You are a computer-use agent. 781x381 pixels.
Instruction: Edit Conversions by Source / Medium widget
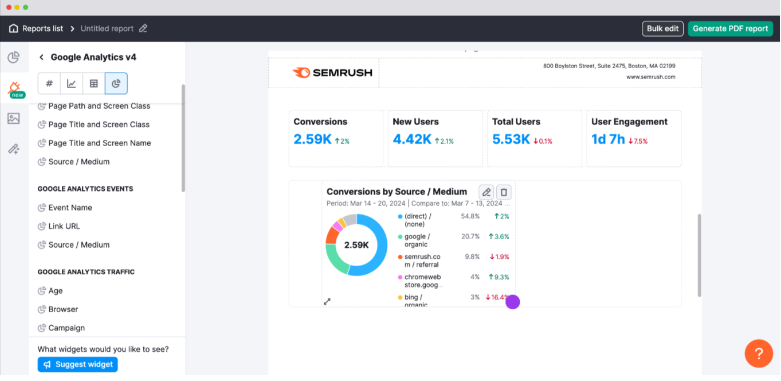[486, 192]
